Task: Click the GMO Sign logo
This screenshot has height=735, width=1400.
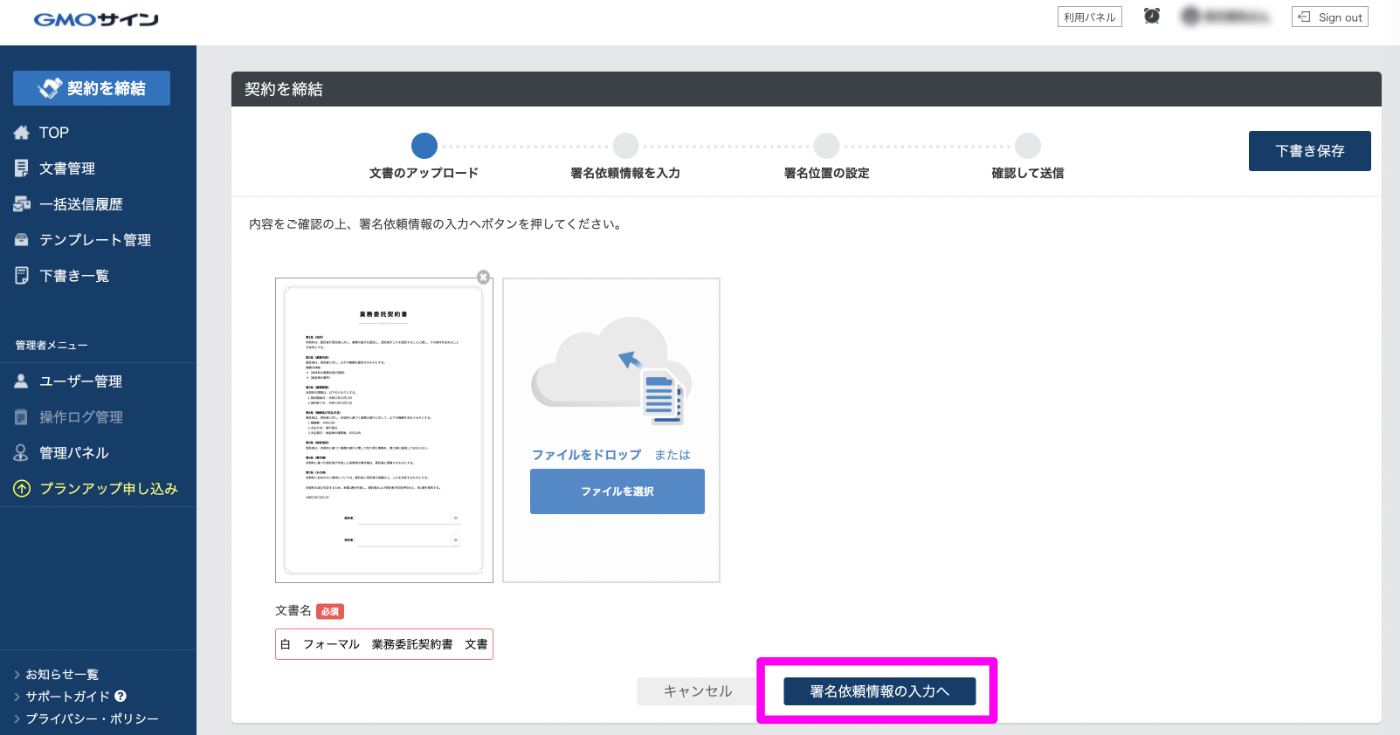Action: click(96, 19)
